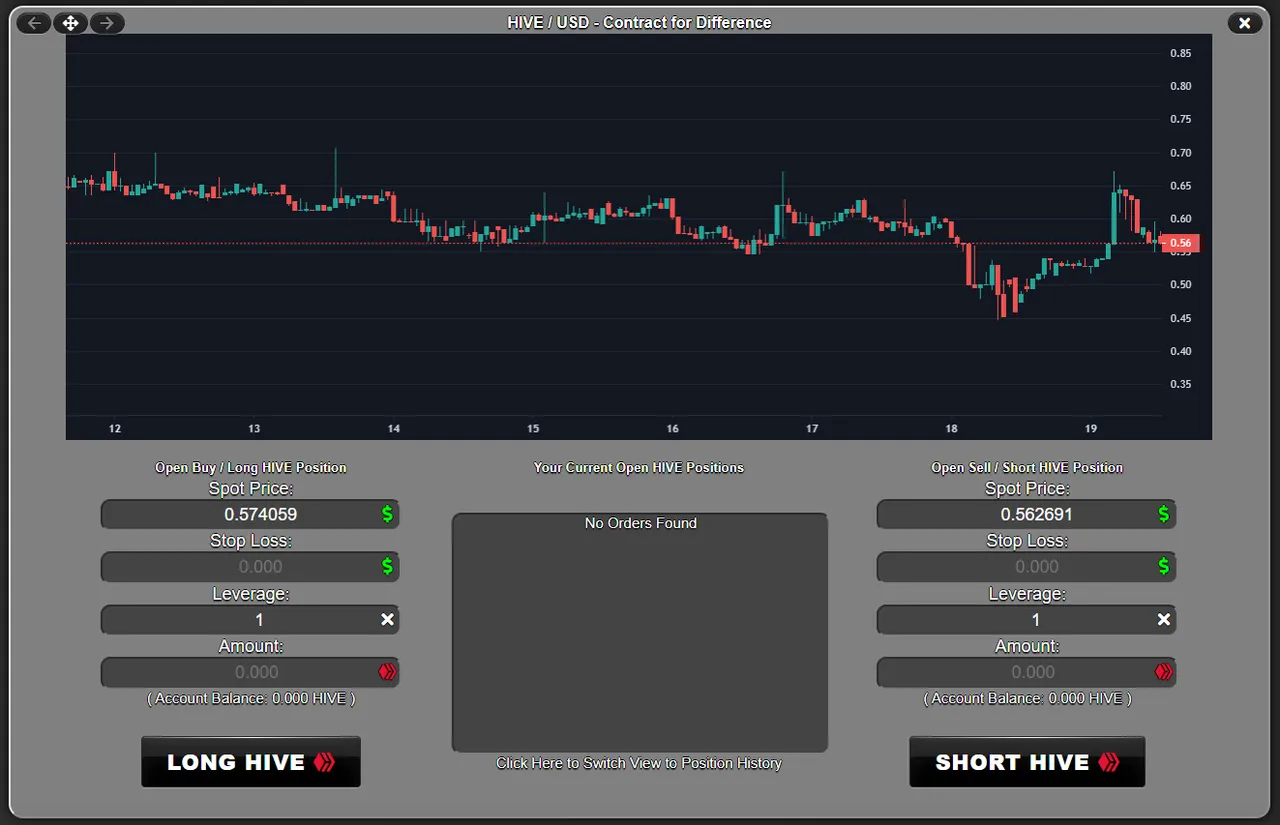Click the back arrow navigation icon
Viewport: 1280px width, 825px height.
pyautogui.click(x=34, y=23)
